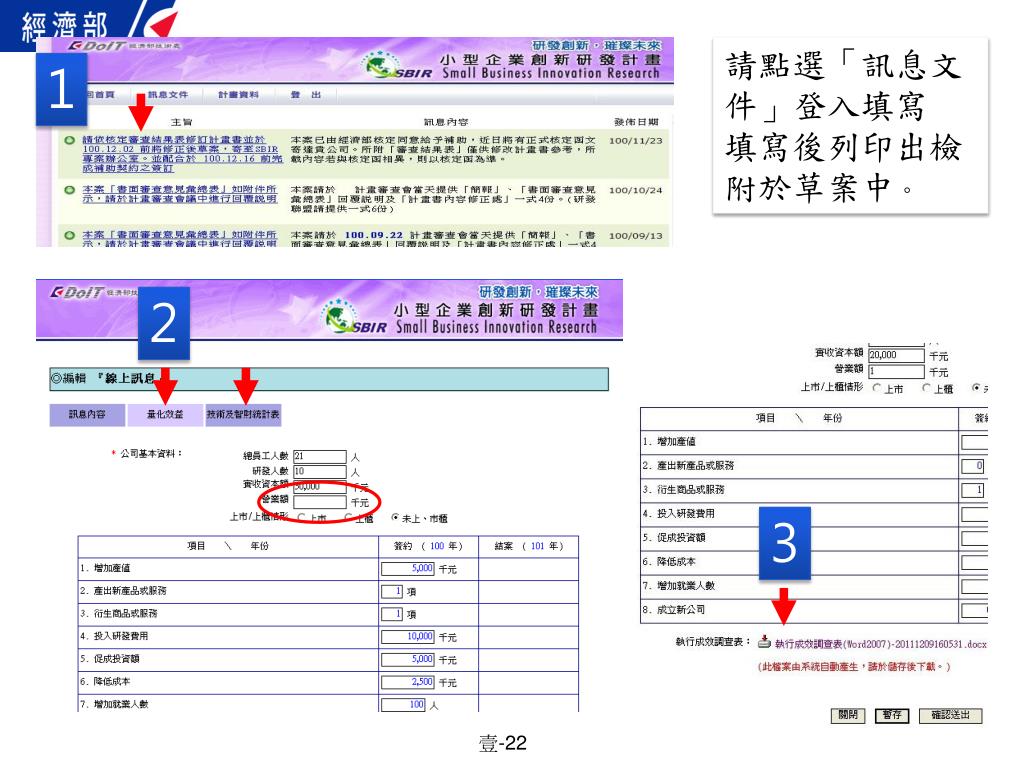
Task: Click SBIR globe logo in screenshot 1
Action: (379, 65)
